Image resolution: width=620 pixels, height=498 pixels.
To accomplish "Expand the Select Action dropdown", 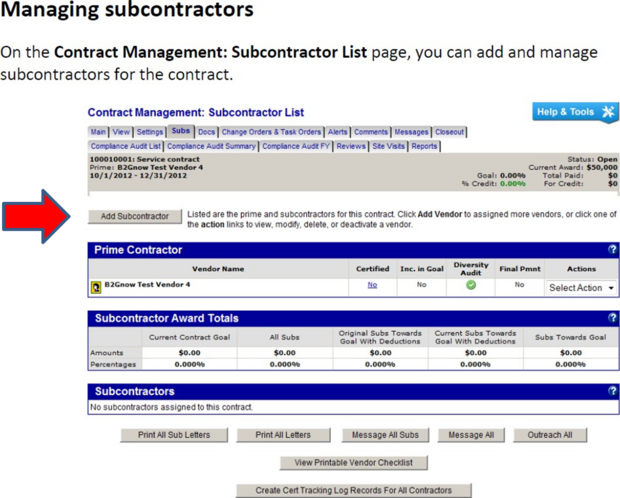I will [581, 288].
